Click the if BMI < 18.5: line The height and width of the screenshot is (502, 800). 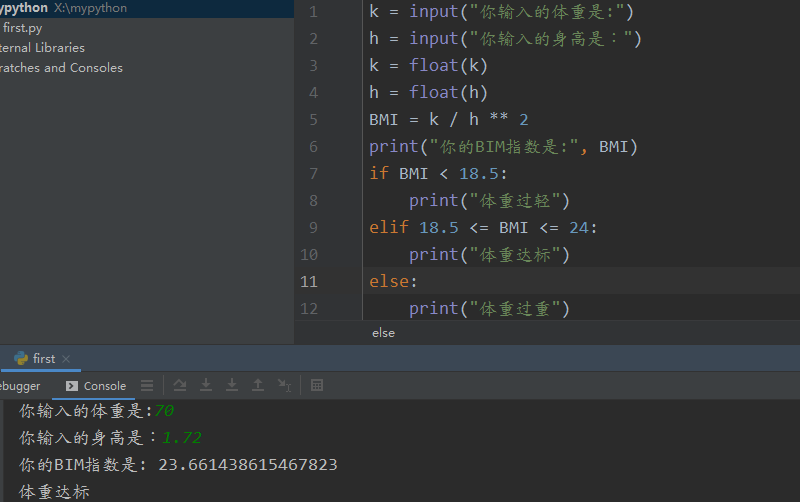tap(438, 174)
